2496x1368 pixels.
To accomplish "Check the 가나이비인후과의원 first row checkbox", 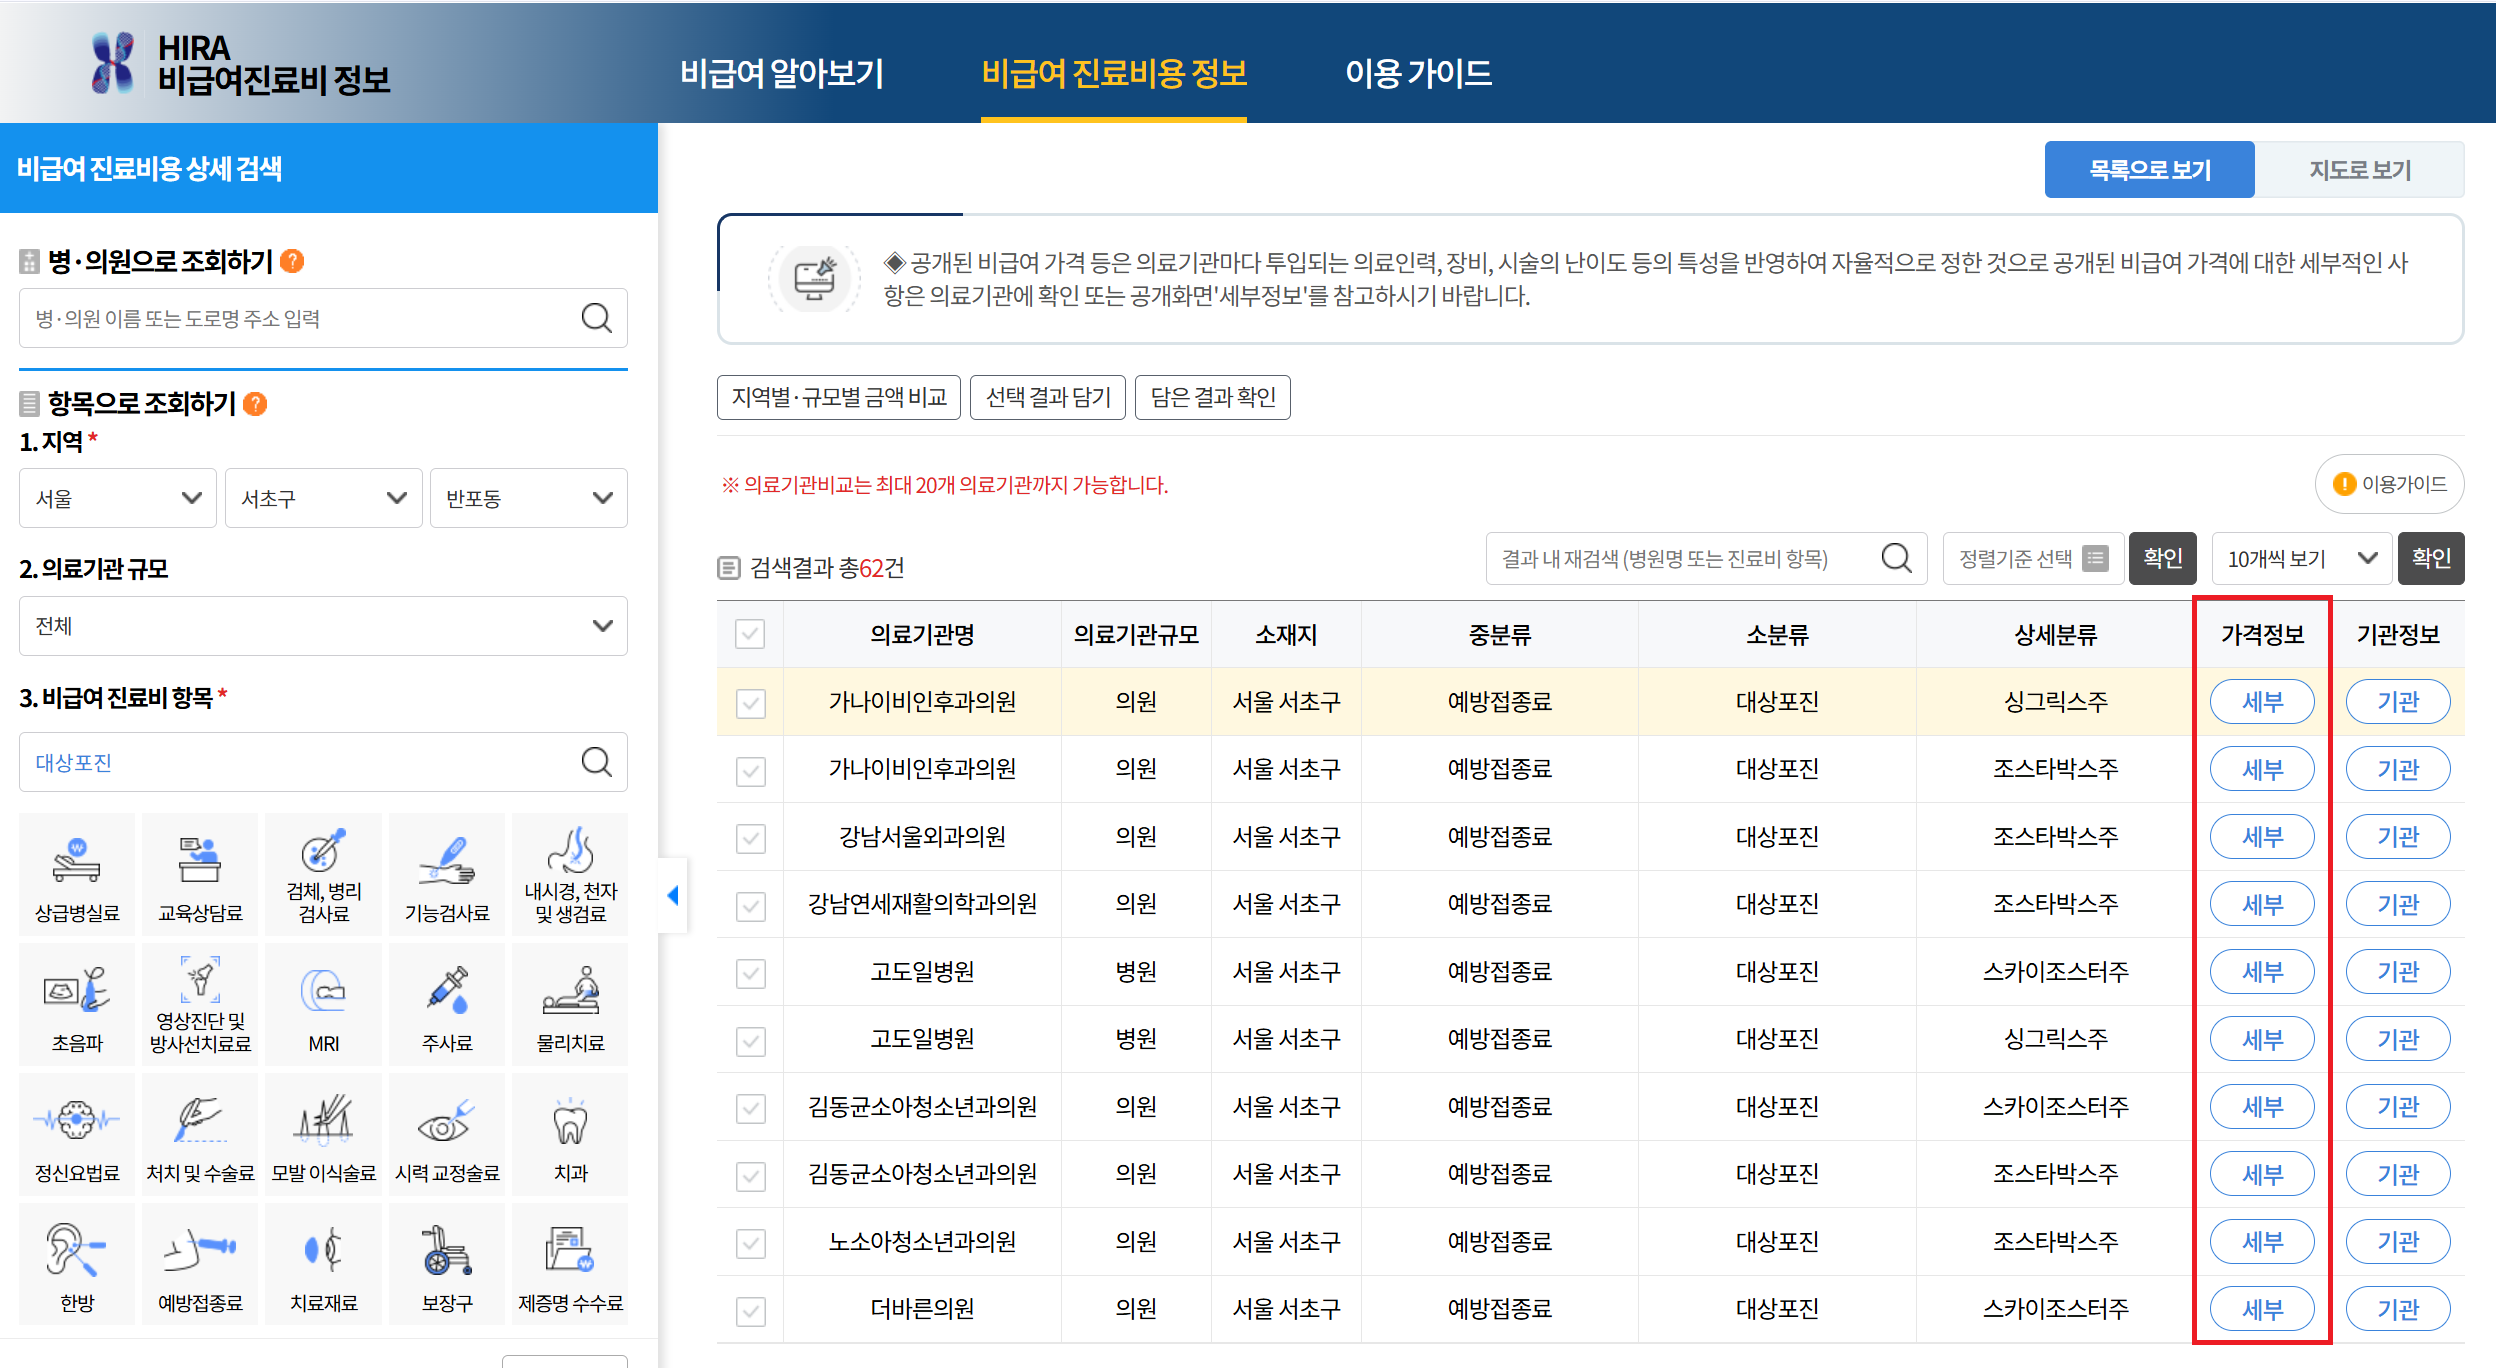I will coord(750,701).
